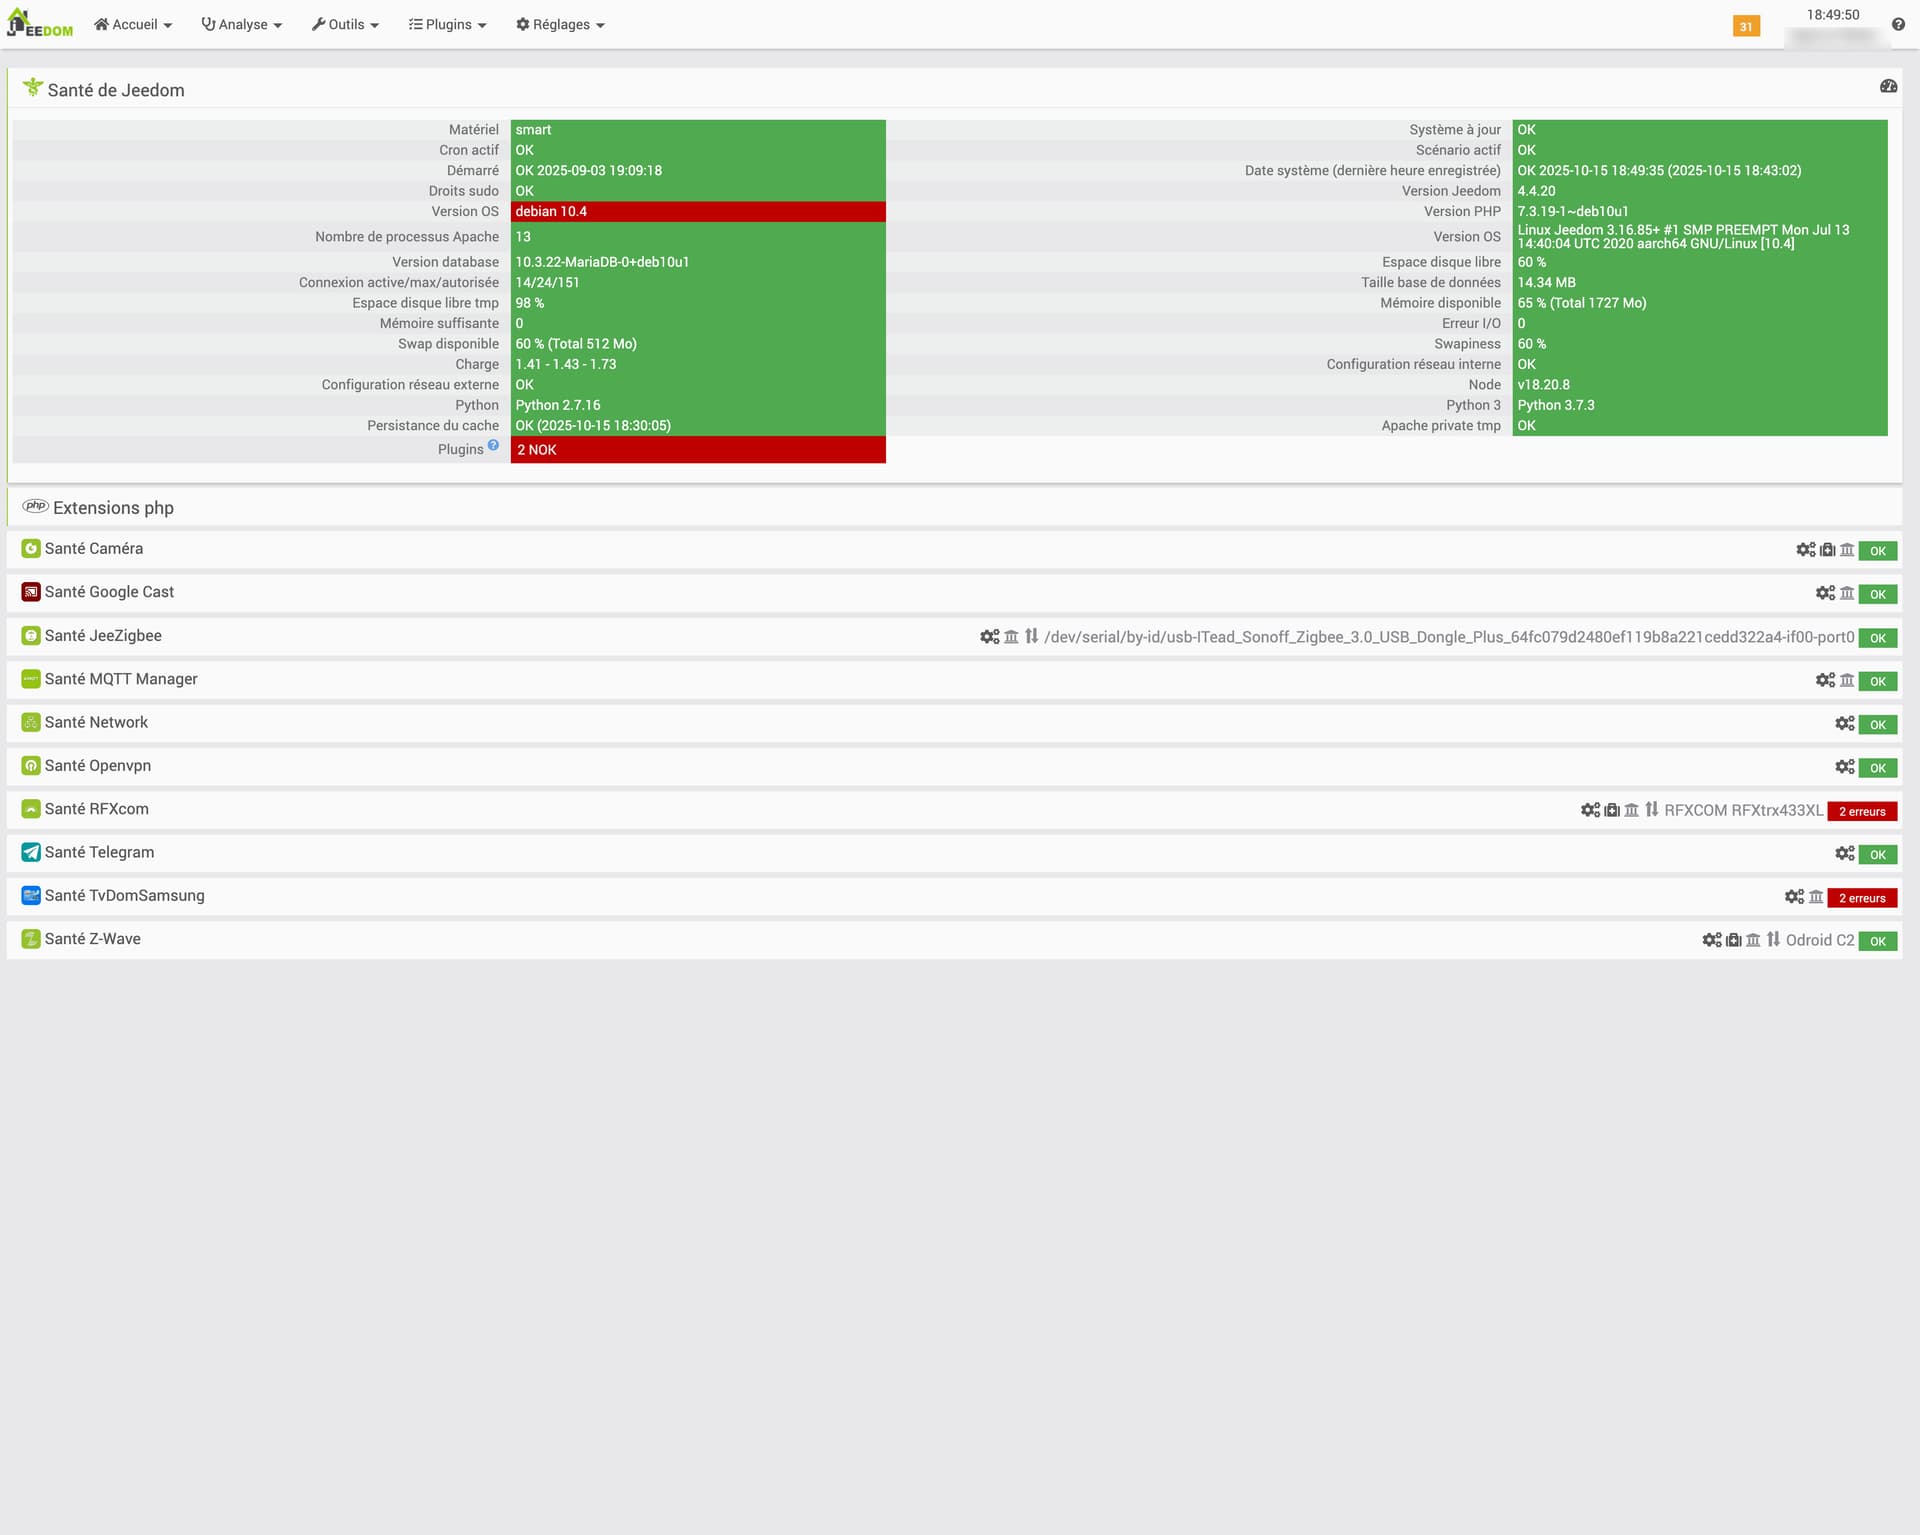Click the building icon in Santé TvDomSamsung row

tap(1816, 897)
